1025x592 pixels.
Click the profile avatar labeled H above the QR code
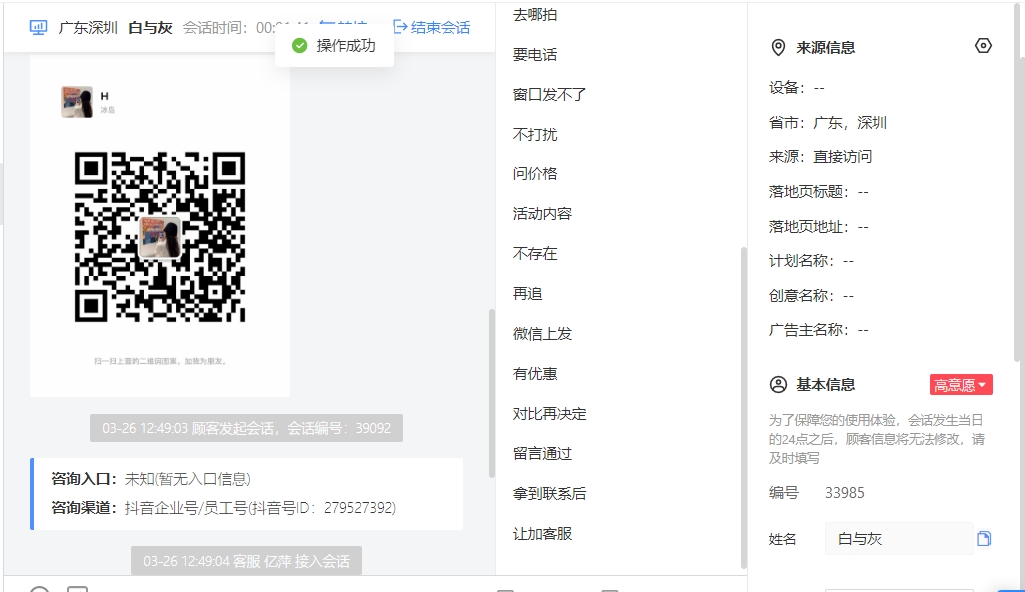pos(77,102)
